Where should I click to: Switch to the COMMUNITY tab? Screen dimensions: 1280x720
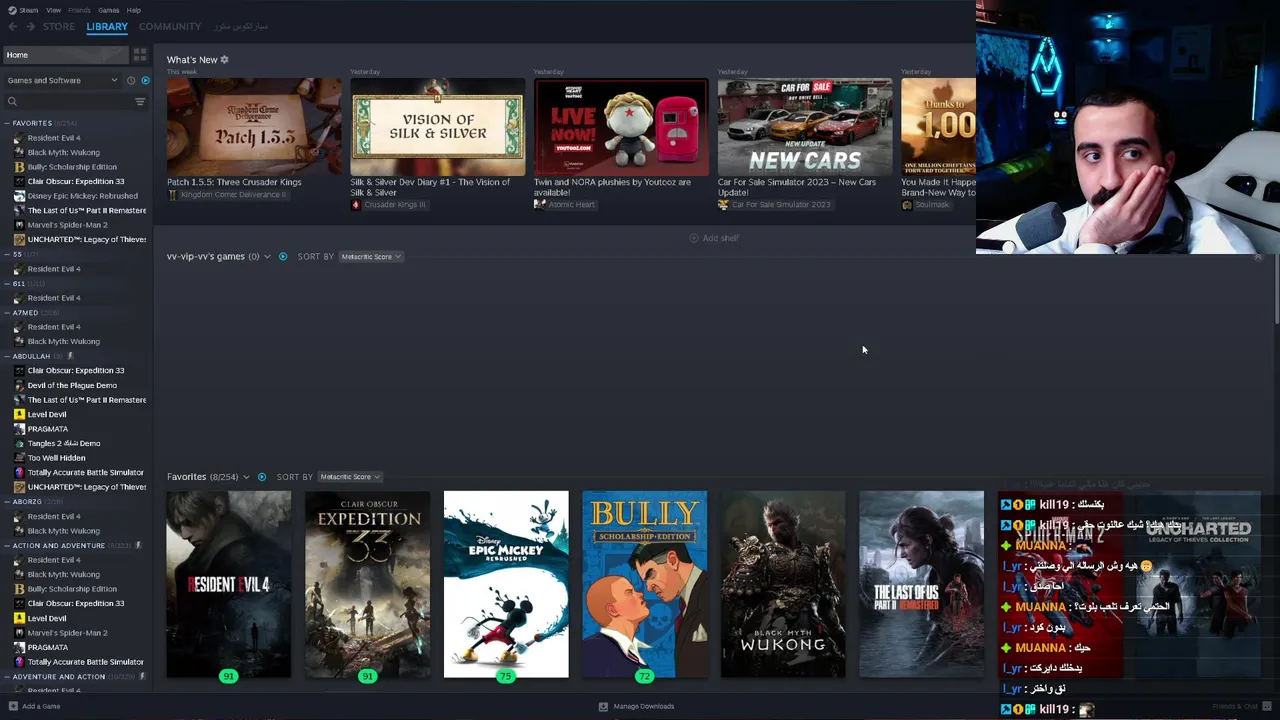coord(170,27)
